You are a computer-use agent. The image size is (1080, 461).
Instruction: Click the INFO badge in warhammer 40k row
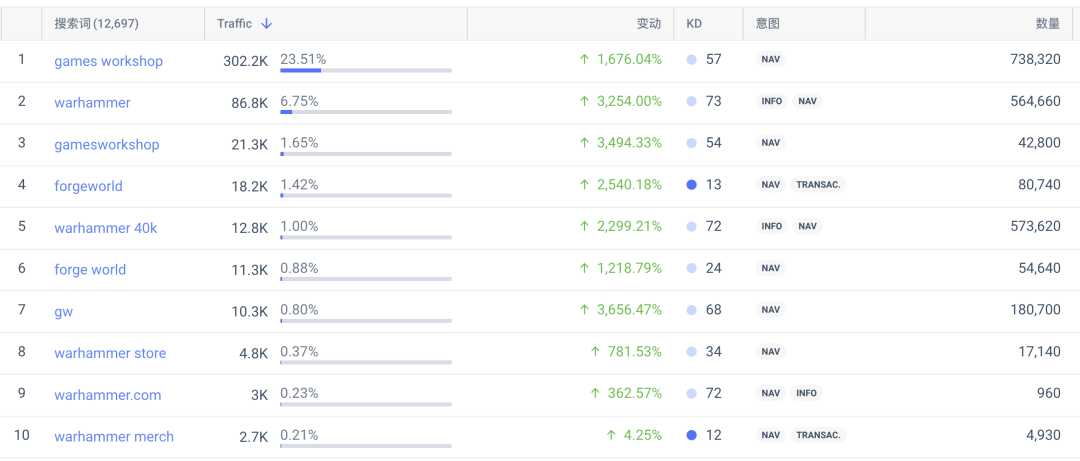771,226
